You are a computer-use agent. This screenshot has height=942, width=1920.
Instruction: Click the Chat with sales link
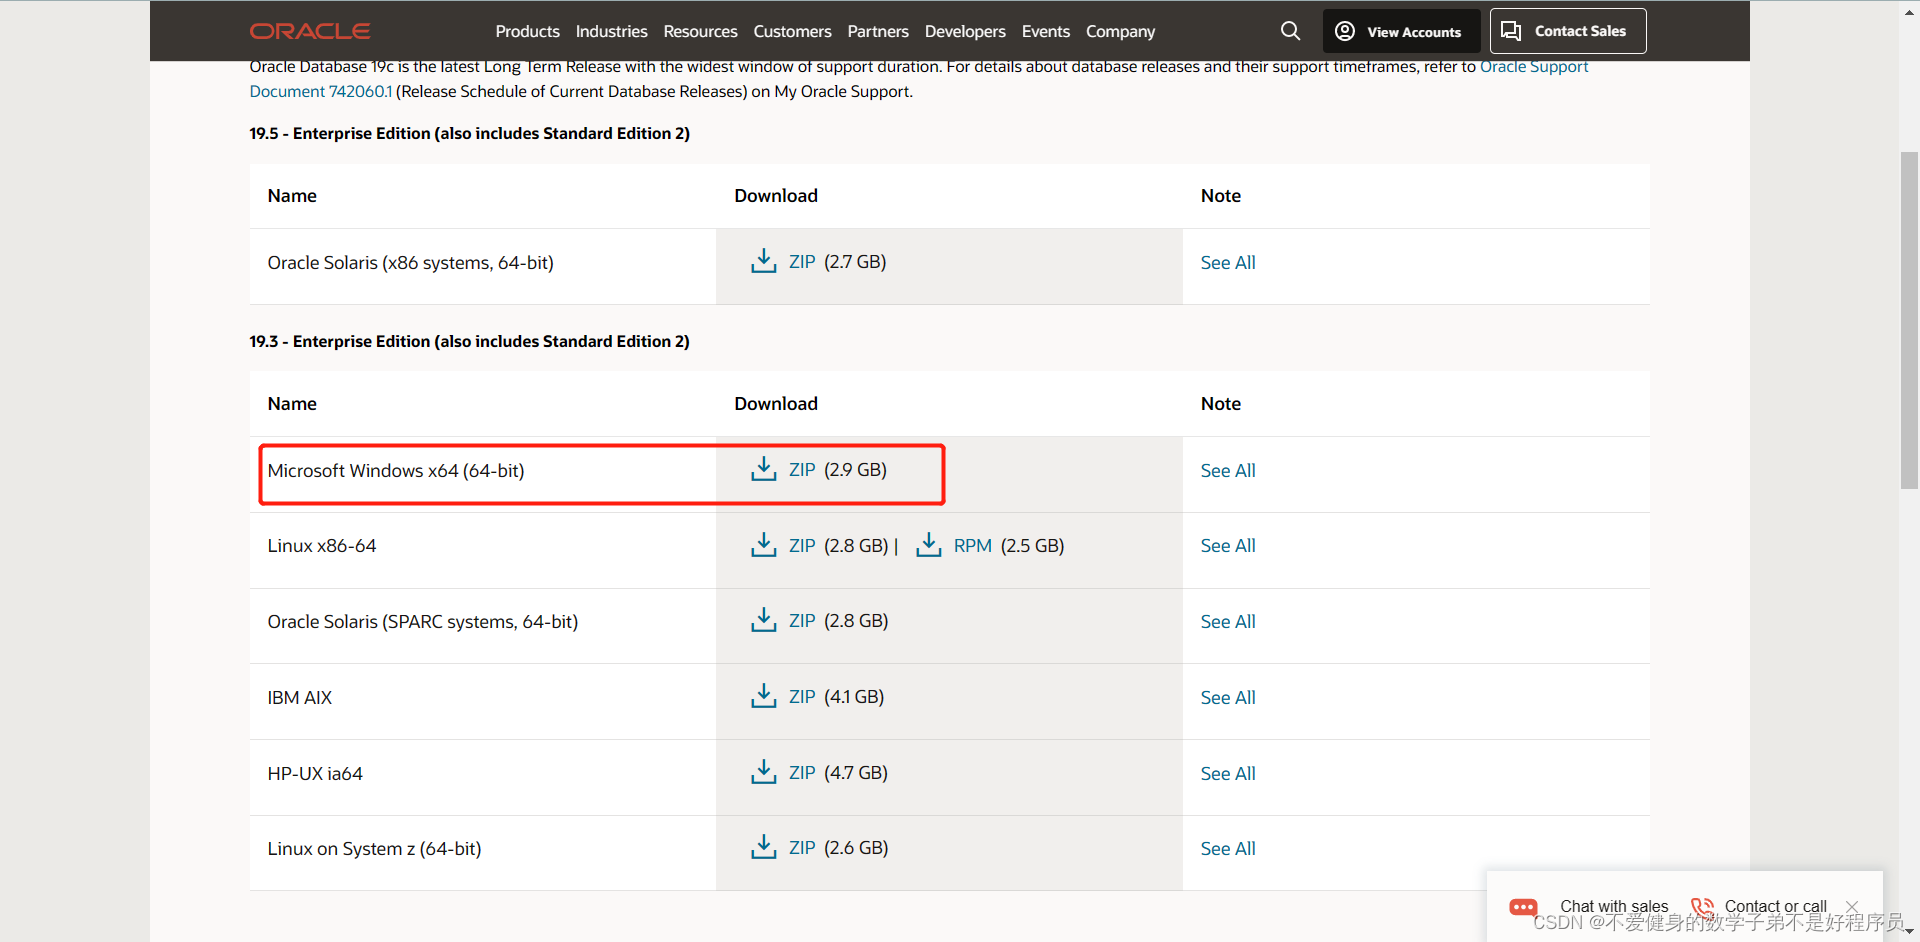pos(1614,906)
